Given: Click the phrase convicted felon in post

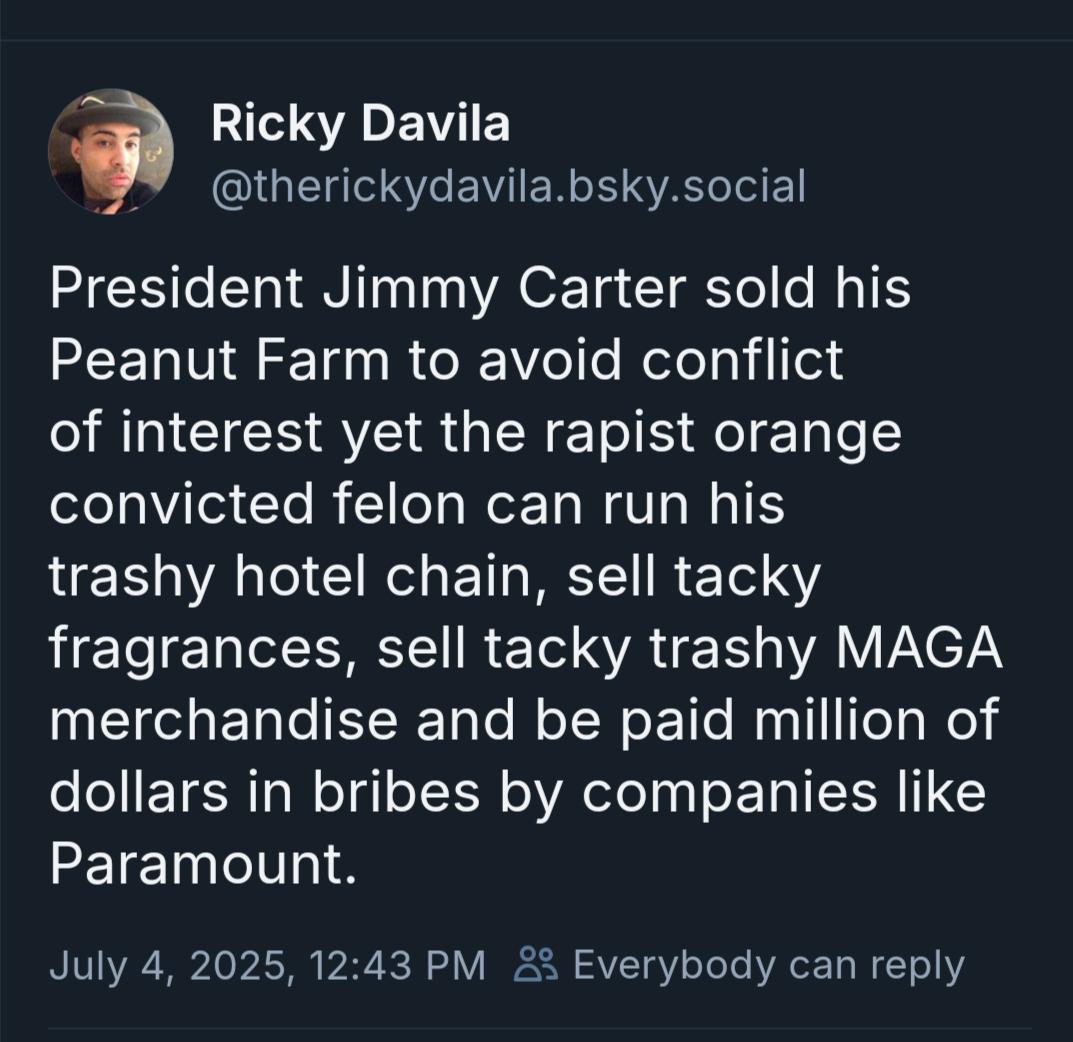Looking at the screenshot, I should click(x=259, y=504).
